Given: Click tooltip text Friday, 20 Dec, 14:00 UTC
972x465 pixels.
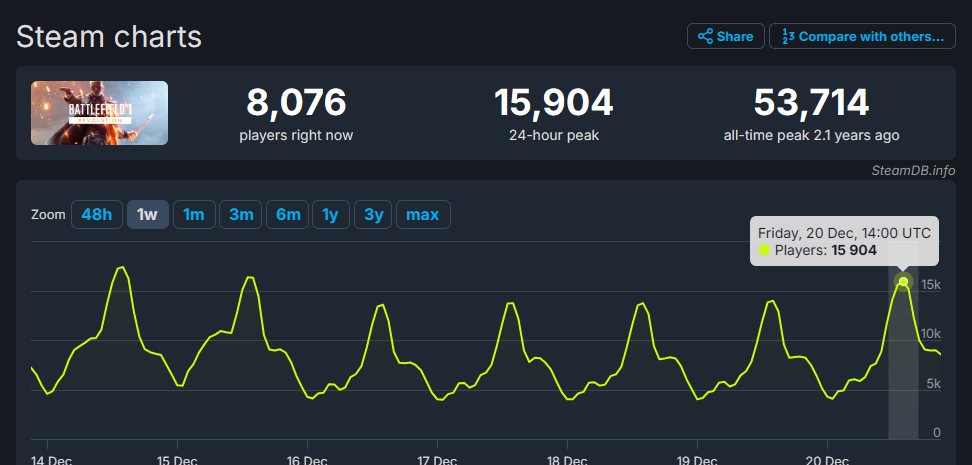Looking at the screenshot, I should (x=844, y=233).
